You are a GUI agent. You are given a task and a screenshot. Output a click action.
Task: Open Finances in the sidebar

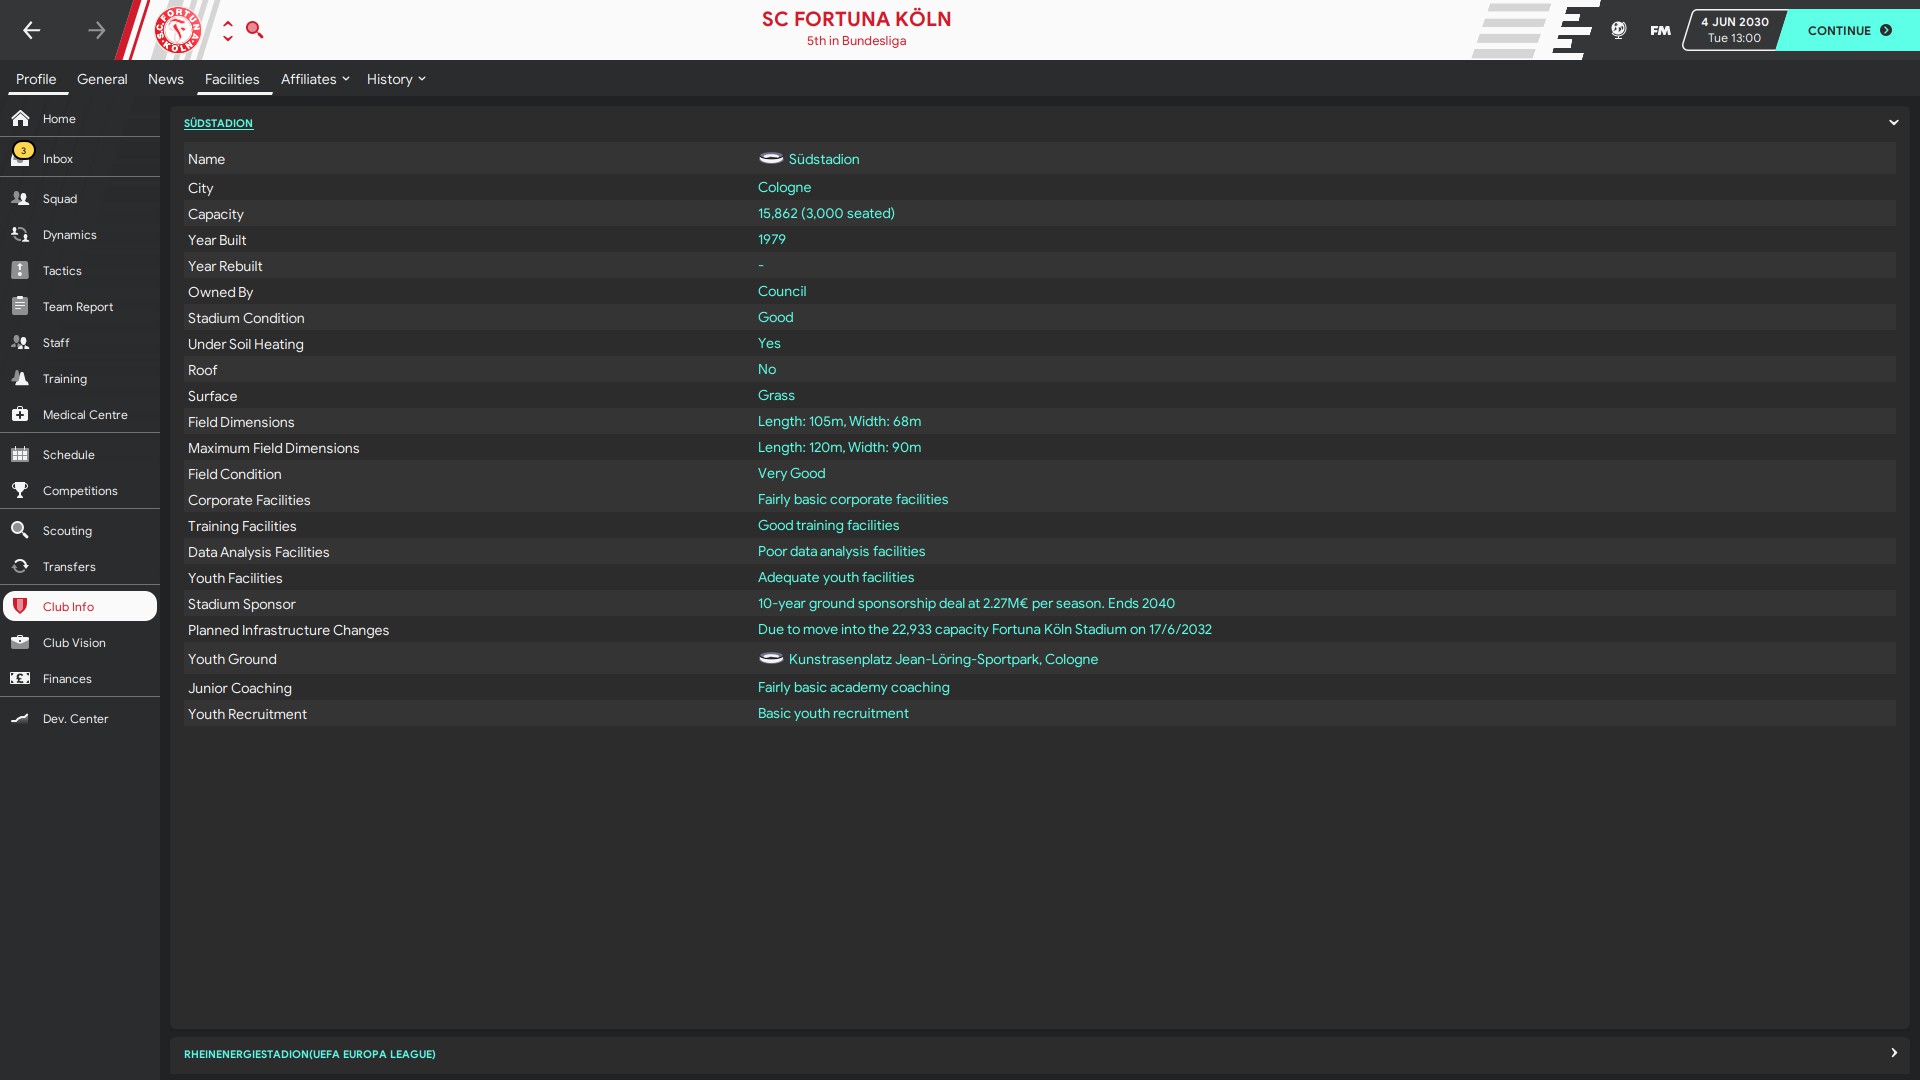(x=67, y=679)
